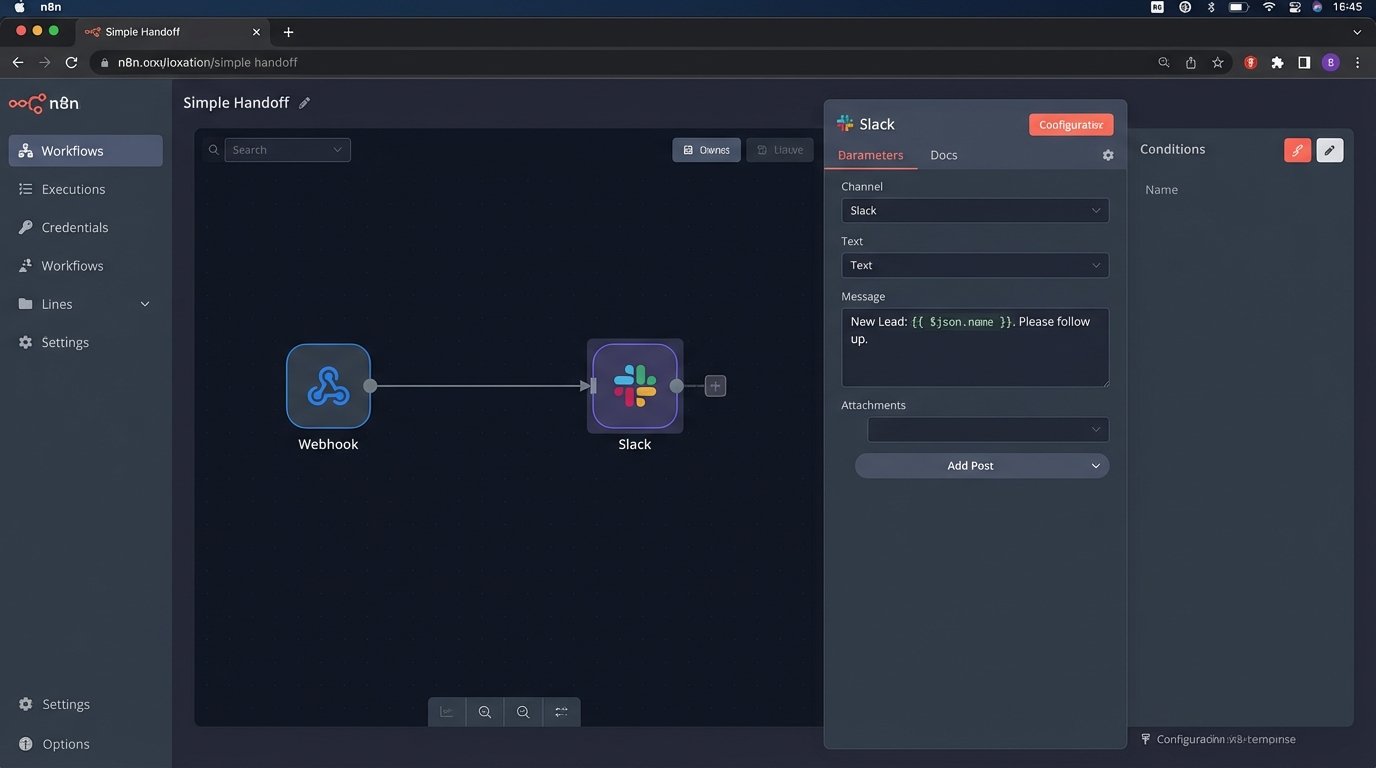The width and height of the screenshot is (1376, 768).
Task: Select the Webhook node on the canvas
Action: (x=328, y=385)
